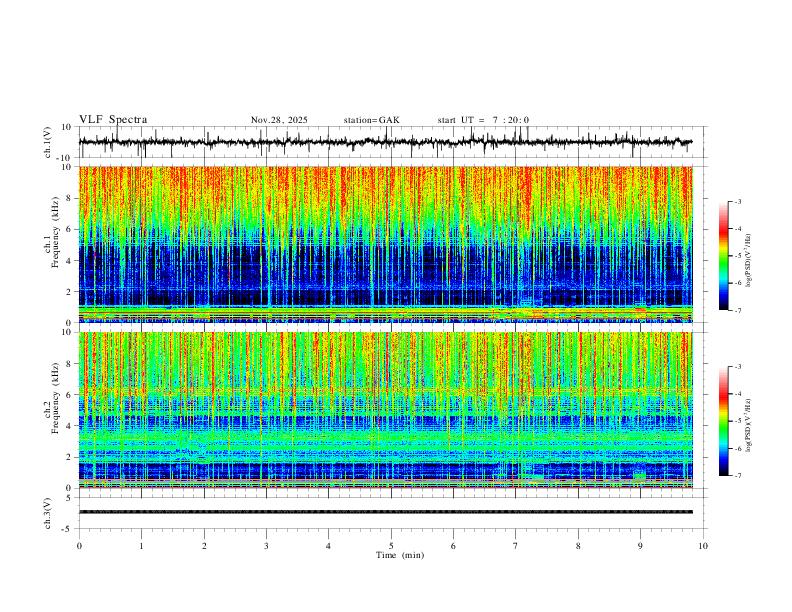Click the '-4' value on ch.2 colorbar
The image size is (792, 612).
(737, 394)
